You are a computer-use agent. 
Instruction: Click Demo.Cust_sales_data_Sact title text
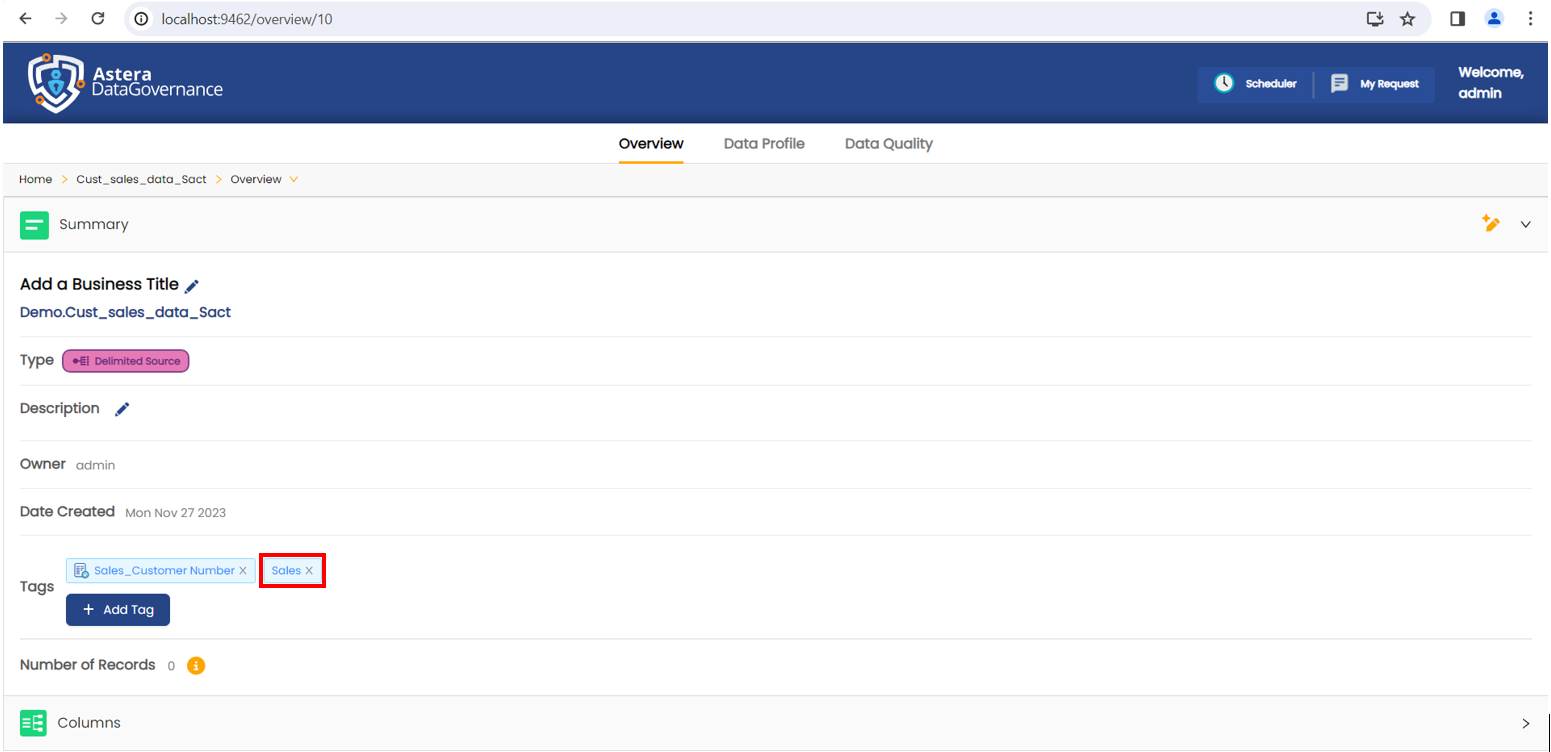coord(125,312)
